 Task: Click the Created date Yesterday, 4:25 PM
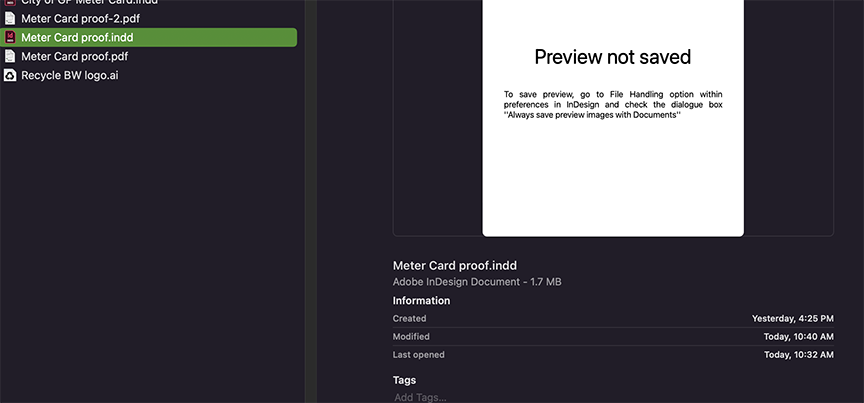(792, 318)
